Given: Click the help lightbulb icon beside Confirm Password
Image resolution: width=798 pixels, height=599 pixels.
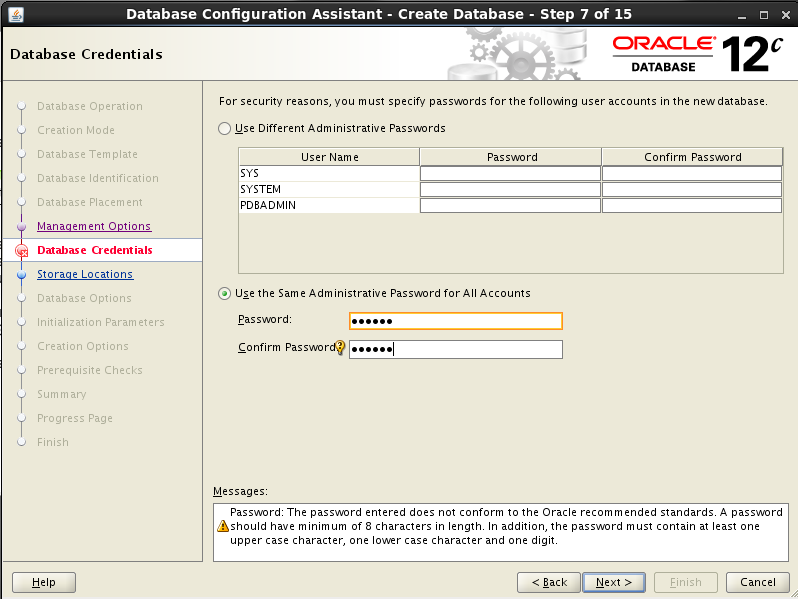Looking at the screenshot, I should [x=340, y=348].
